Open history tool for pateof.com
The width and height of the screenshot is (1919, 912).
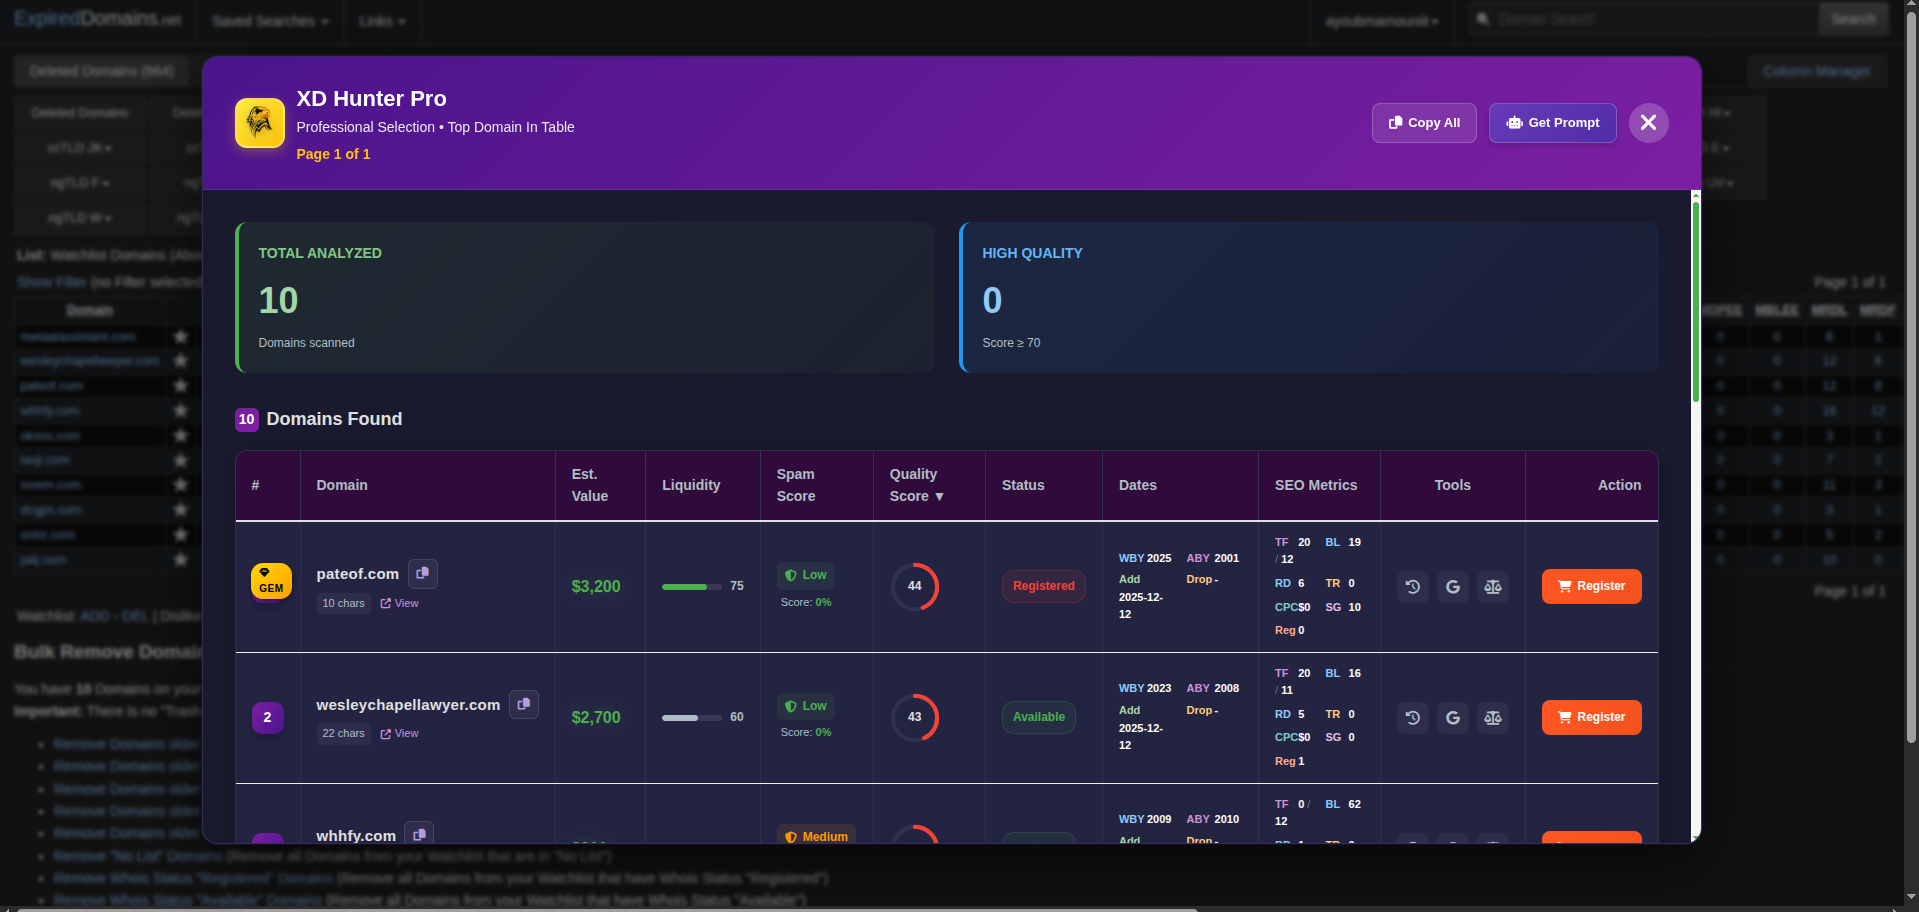click(1412, 587)
